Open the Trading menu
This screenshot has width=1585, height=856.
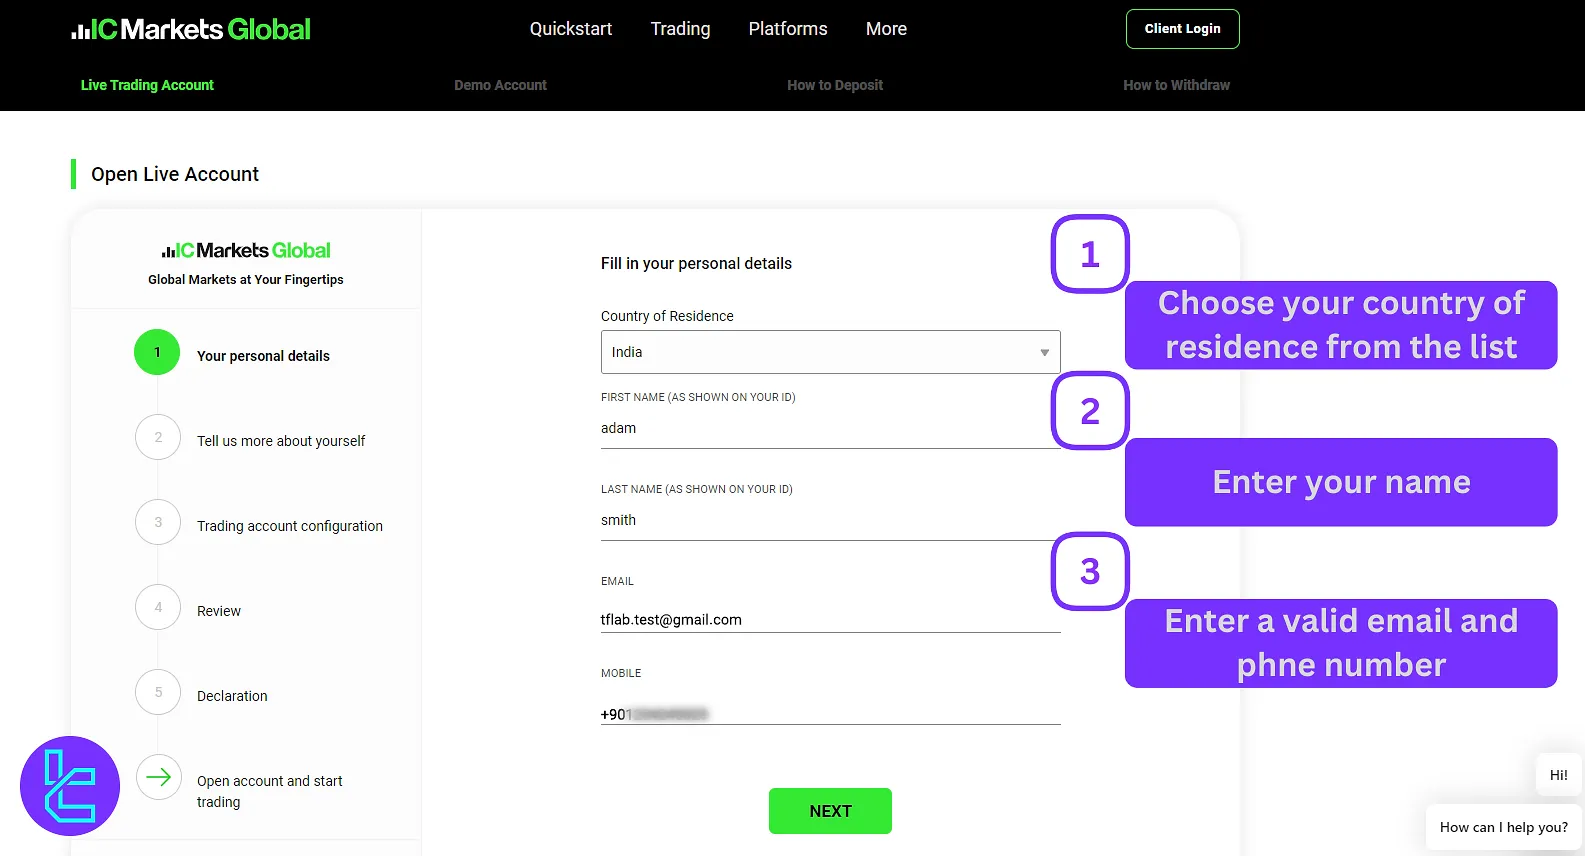click(680, 29)
